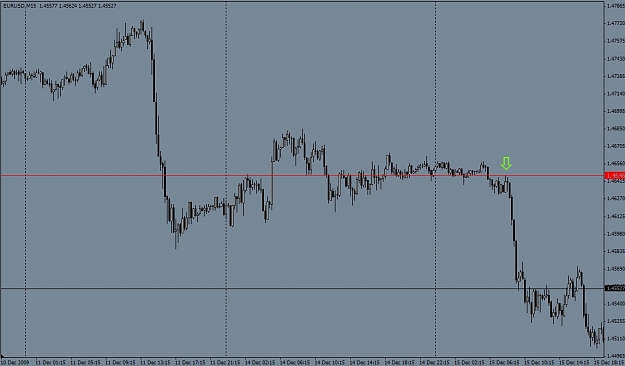Screen dimensions: 625x366
Task: Click the 11 Dec 17:15 time label
Action: (191, 362)
